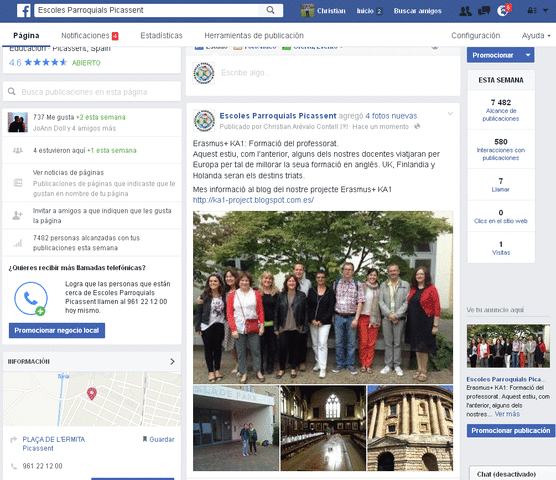
Task: Open columned building photo thumbnail
Action: point(410,428)
